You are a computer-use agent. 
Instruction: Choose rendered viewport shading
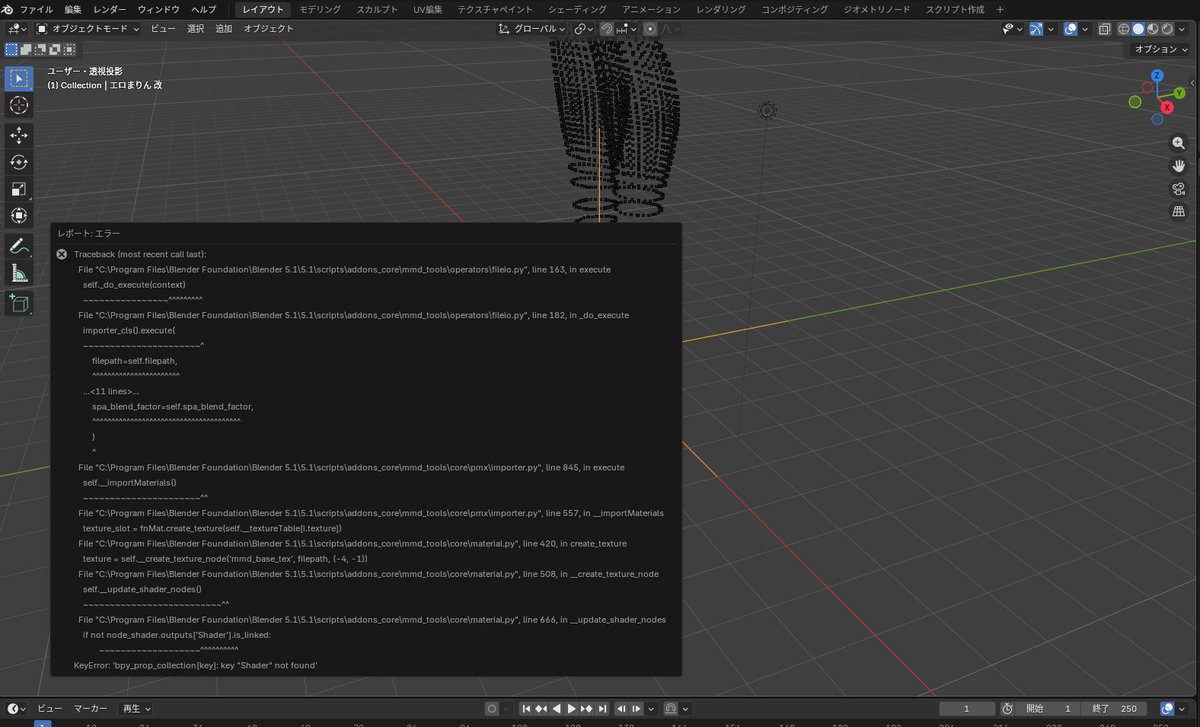pos(1166,29)
